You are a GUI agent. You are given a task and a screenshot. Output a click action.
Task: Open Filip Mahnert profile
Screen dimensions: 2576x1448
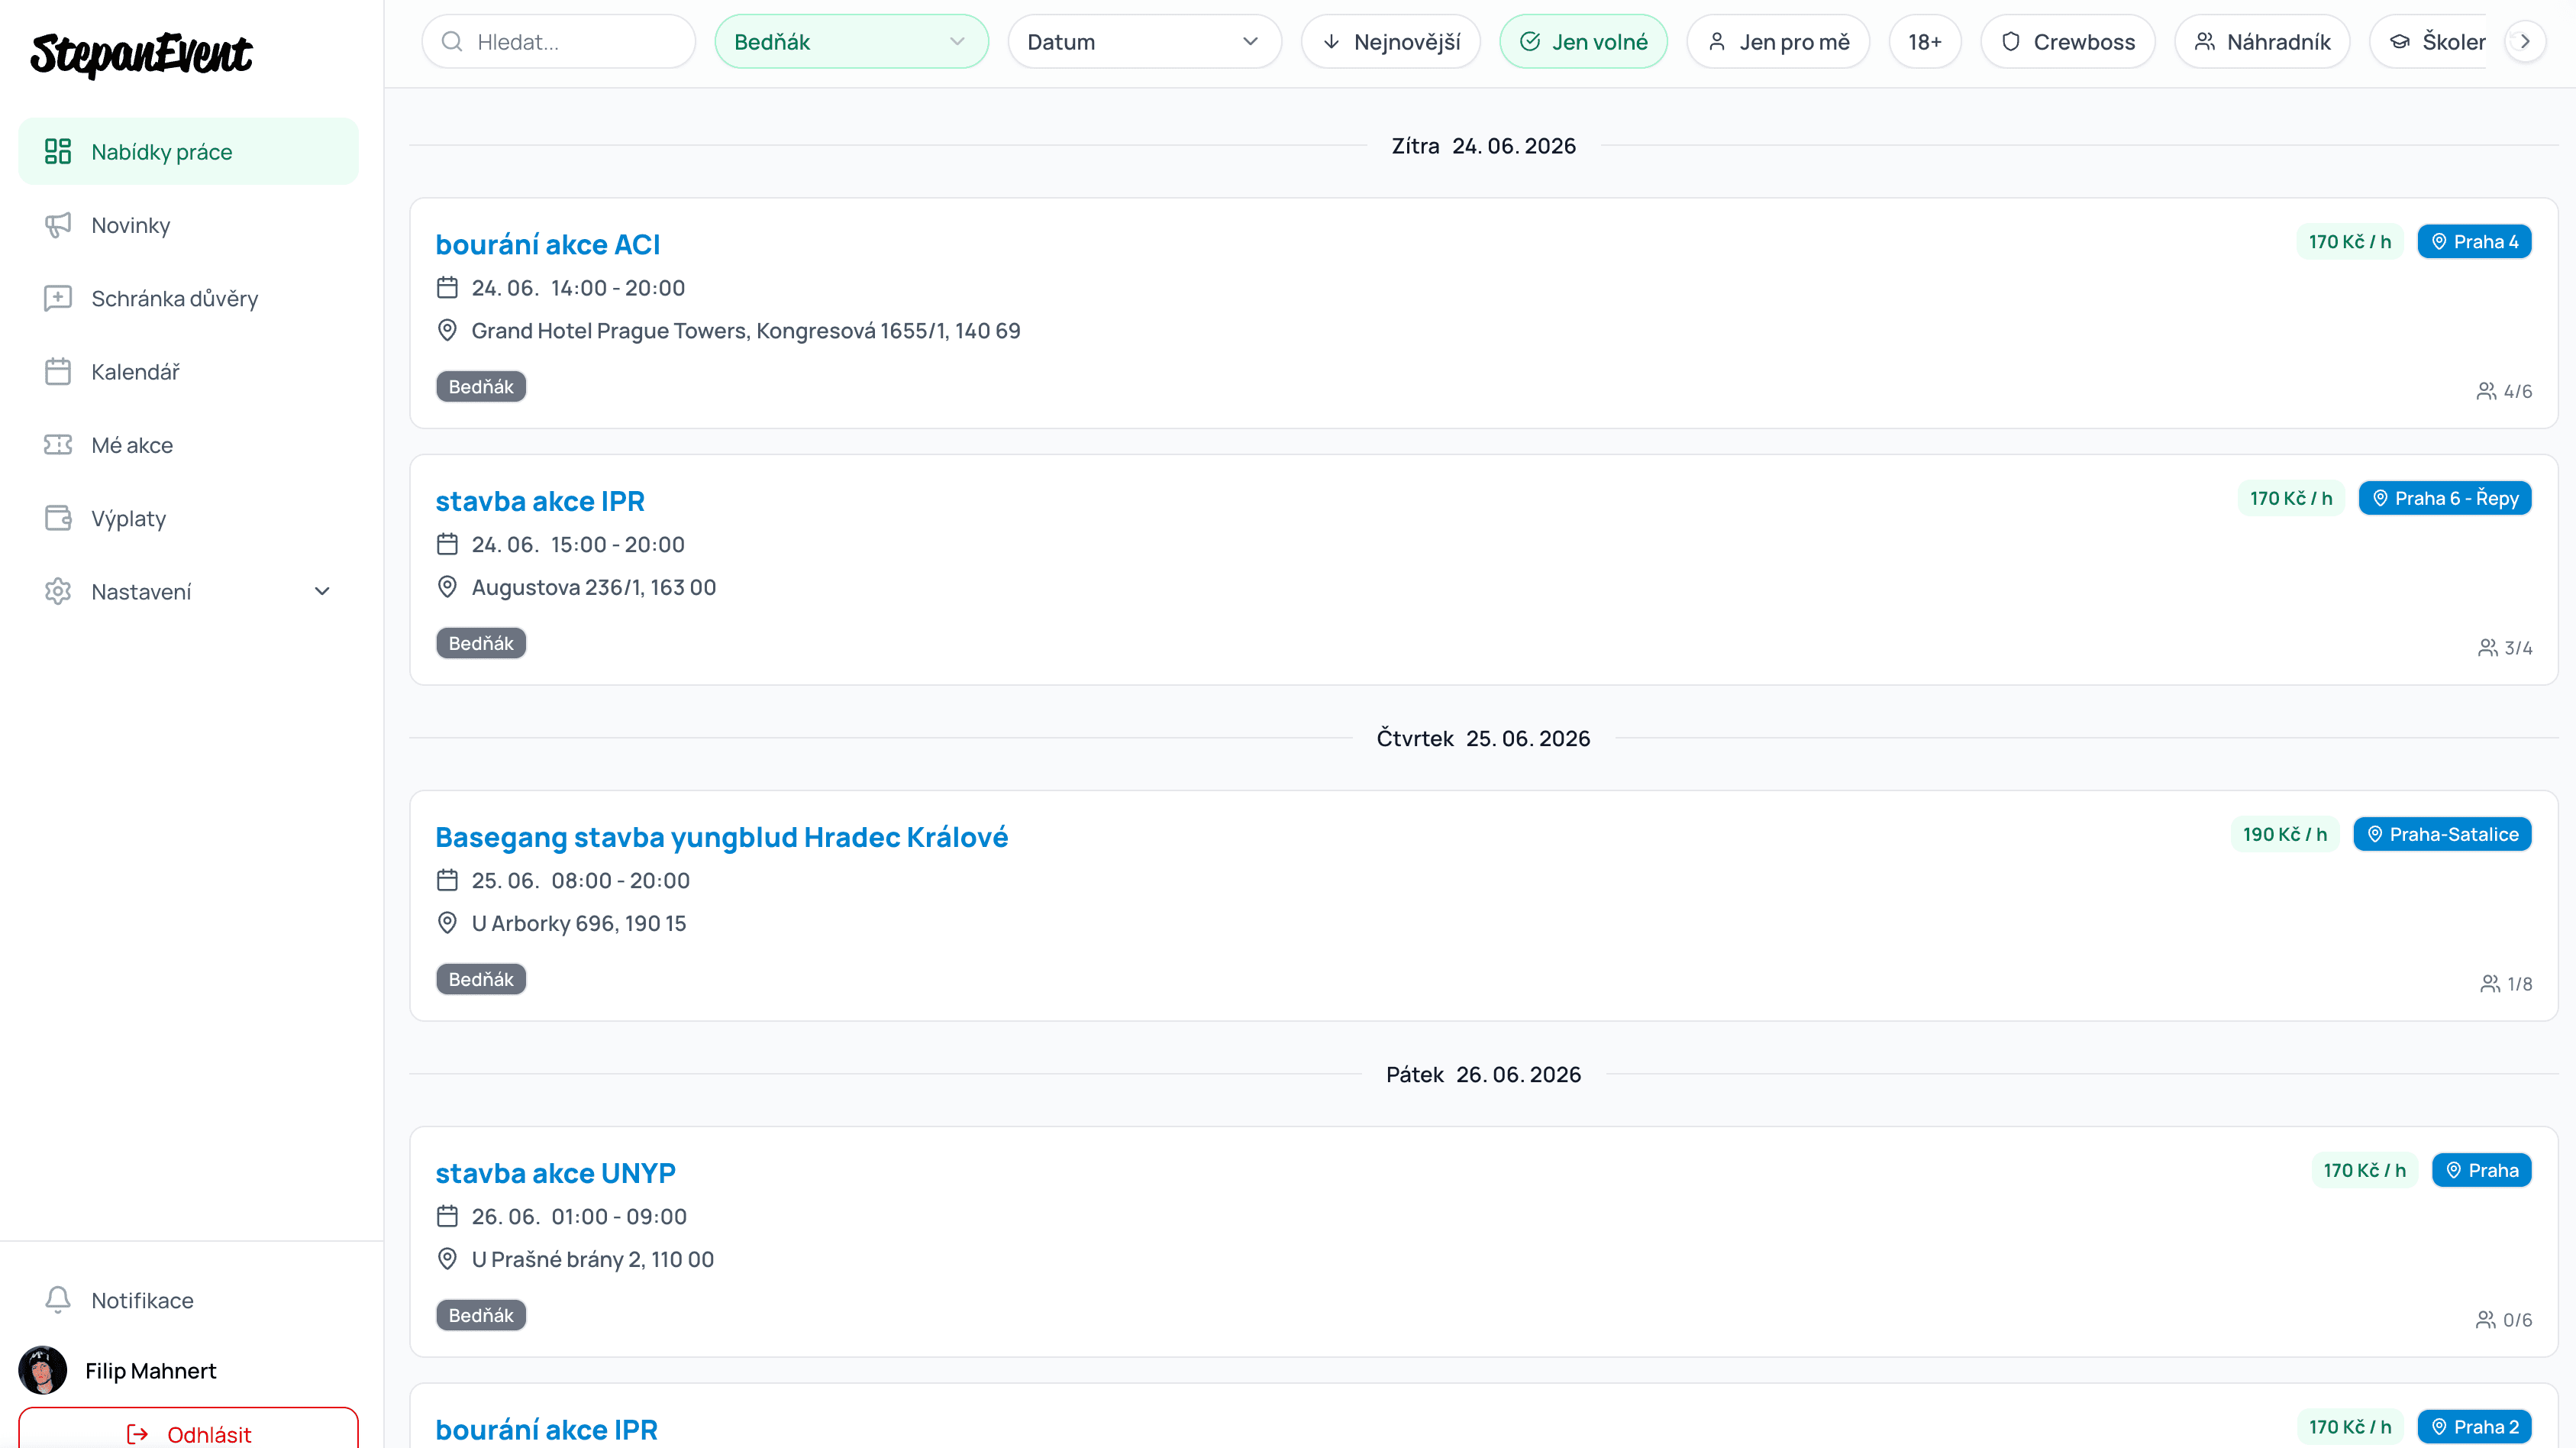coord(150,1371)
